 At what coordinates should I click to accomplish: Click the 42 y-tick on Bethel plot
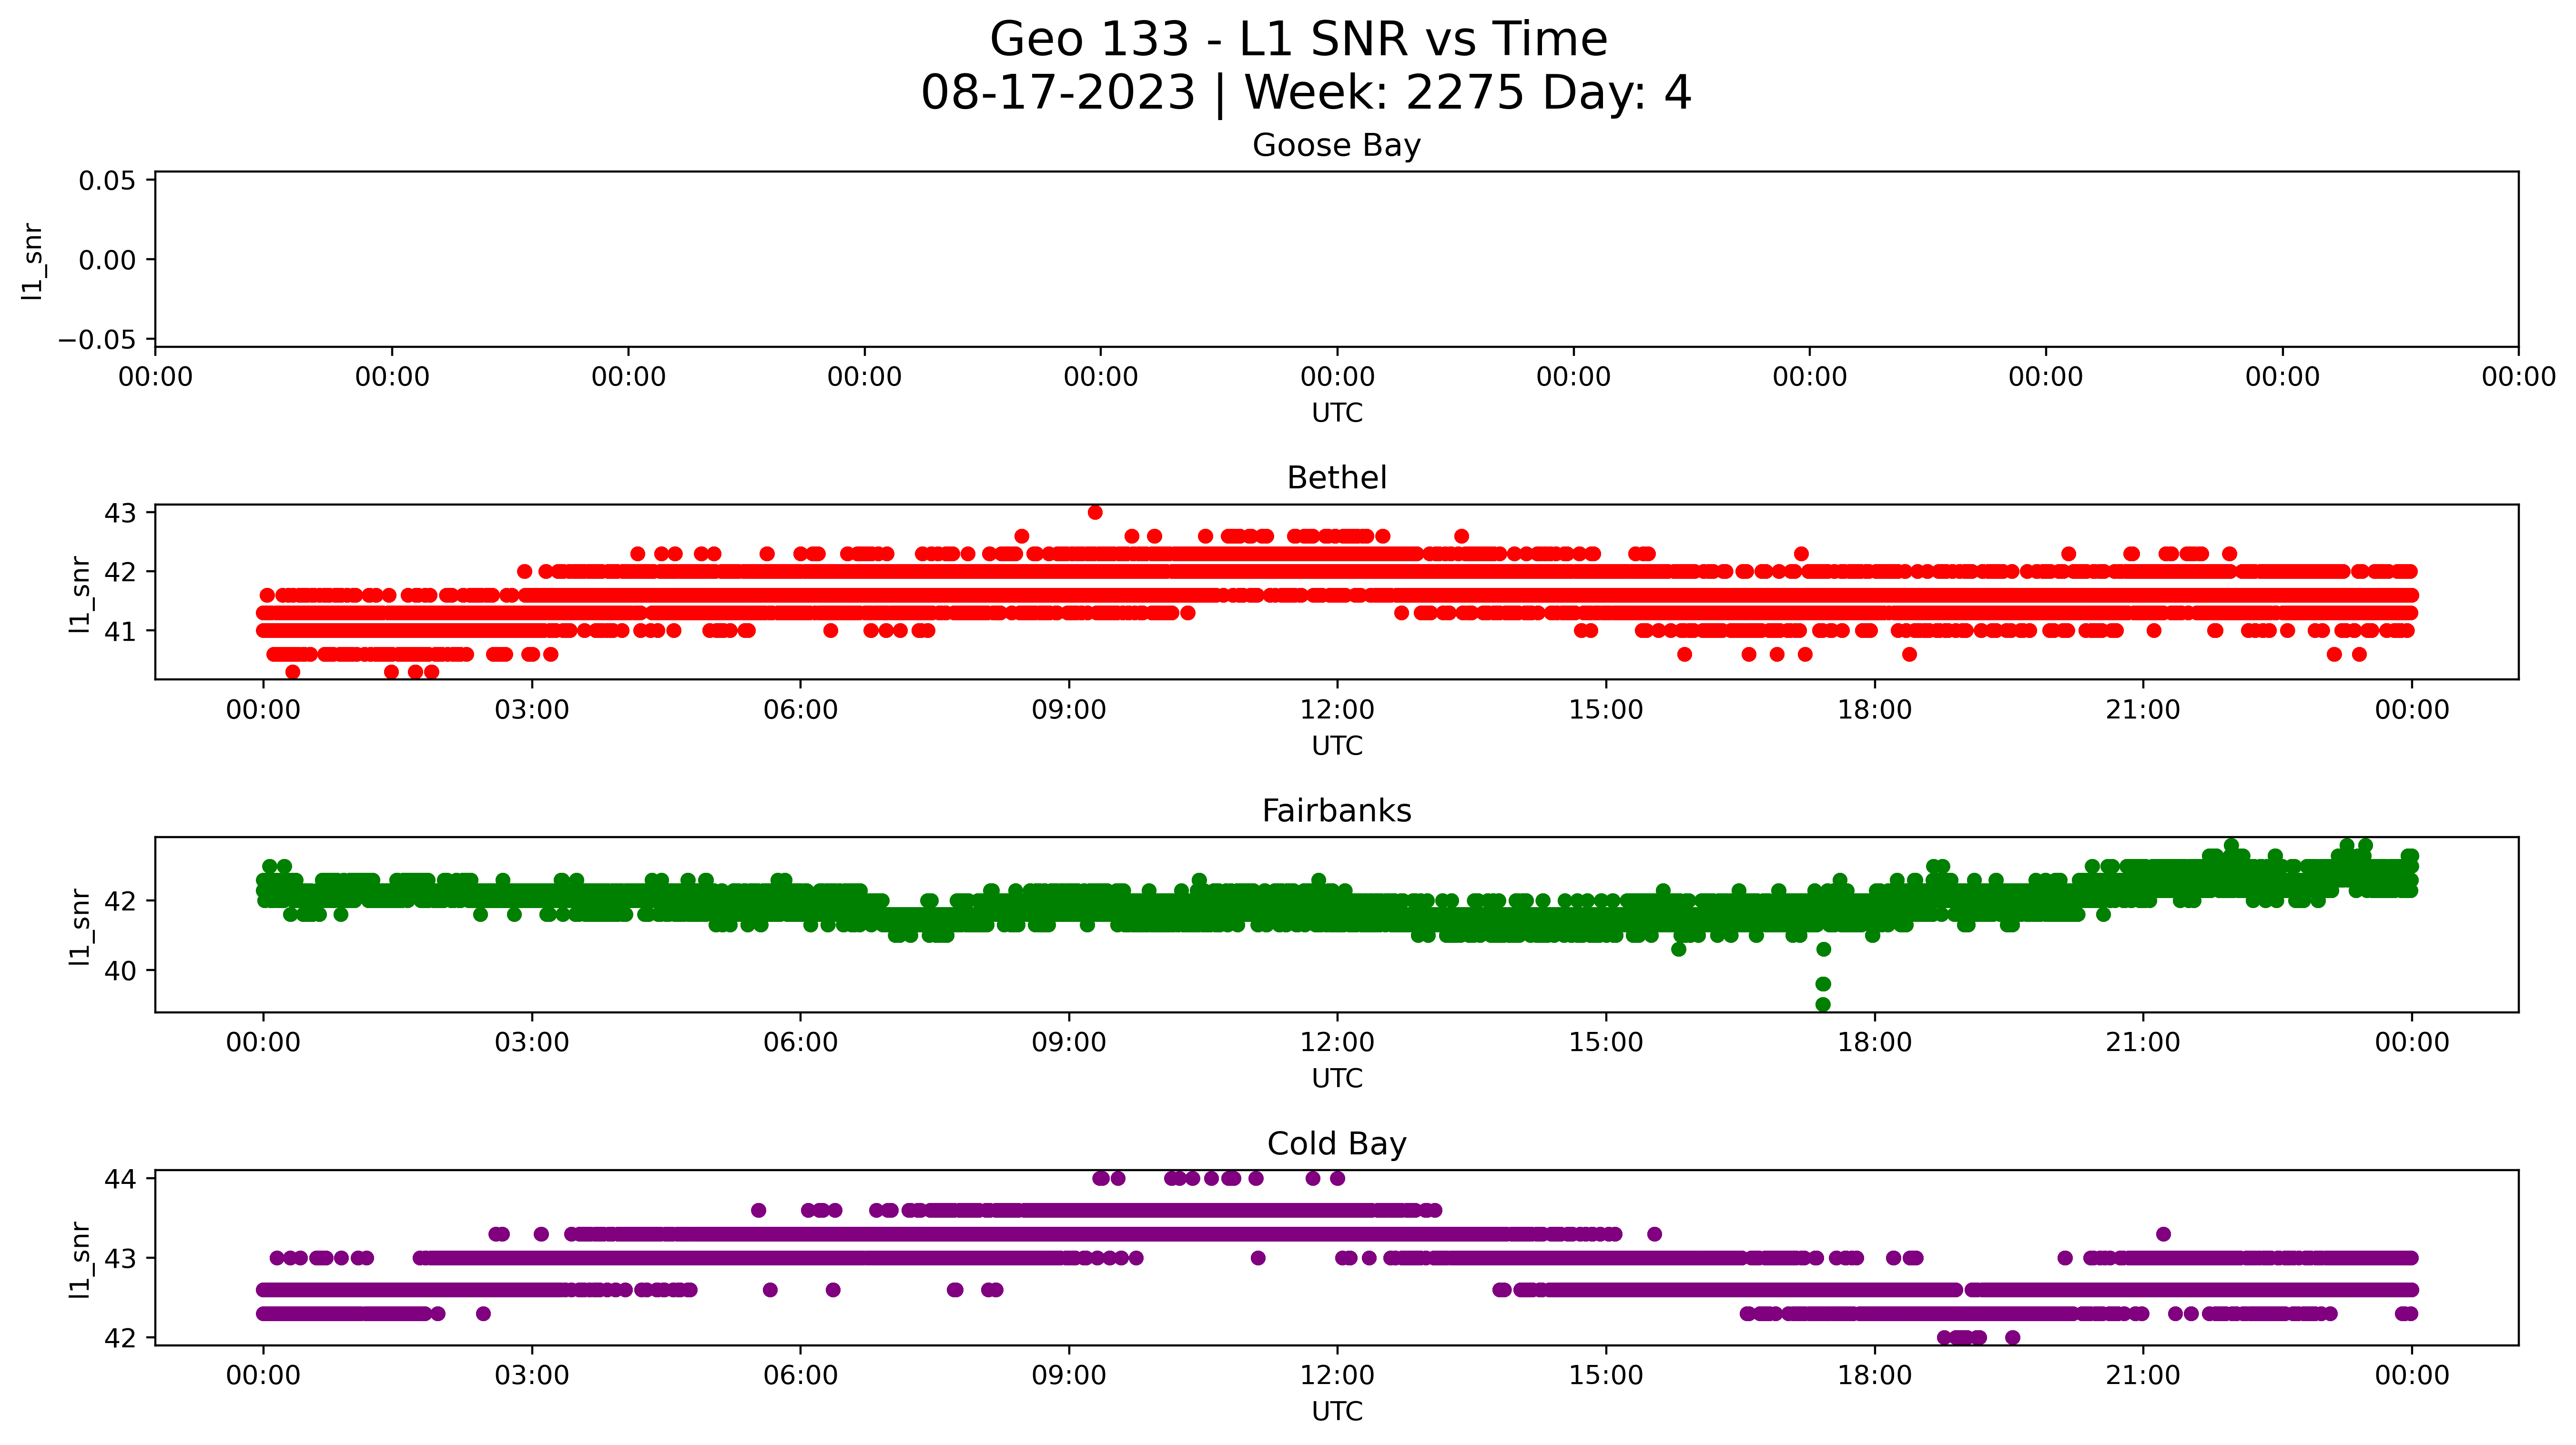pos(120,572)
